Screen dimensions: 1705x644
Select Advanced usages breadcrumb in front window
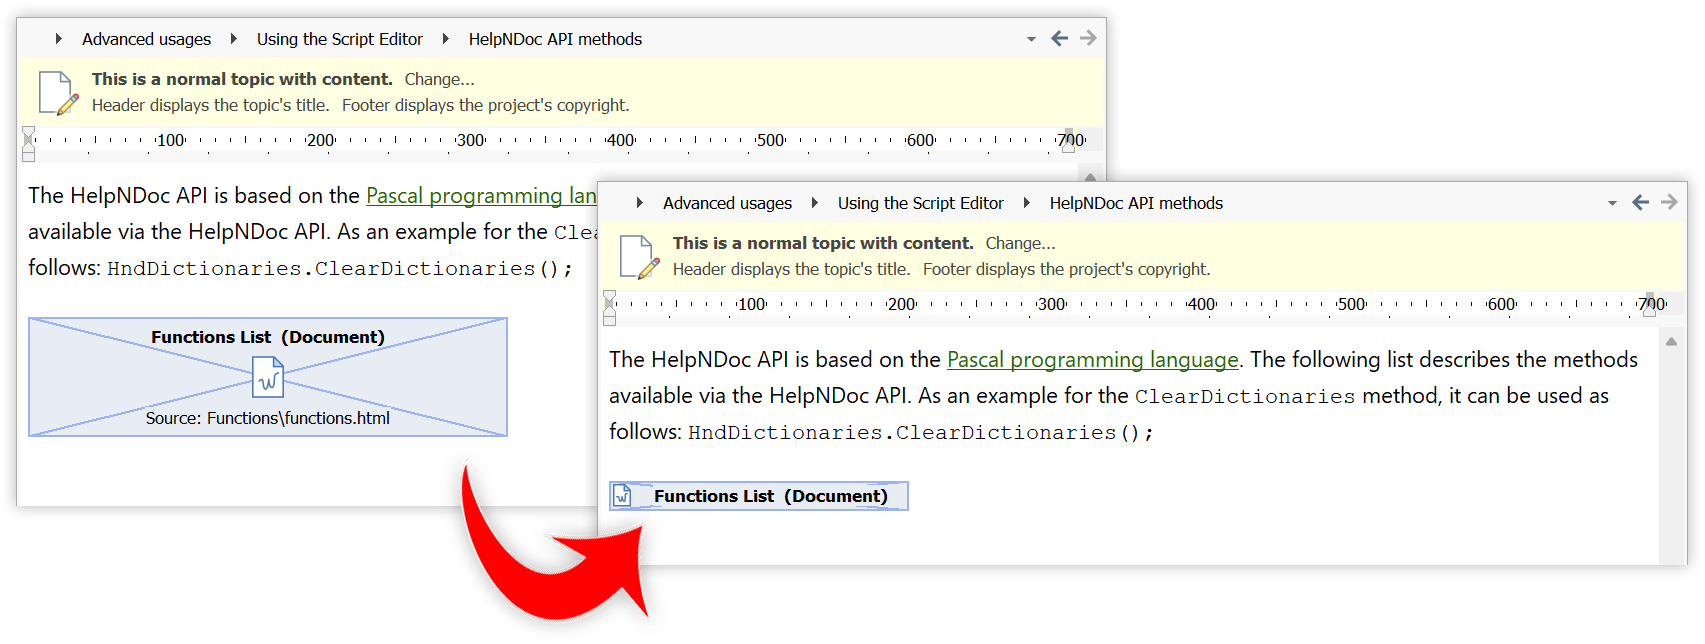click(x=727, y=203)
